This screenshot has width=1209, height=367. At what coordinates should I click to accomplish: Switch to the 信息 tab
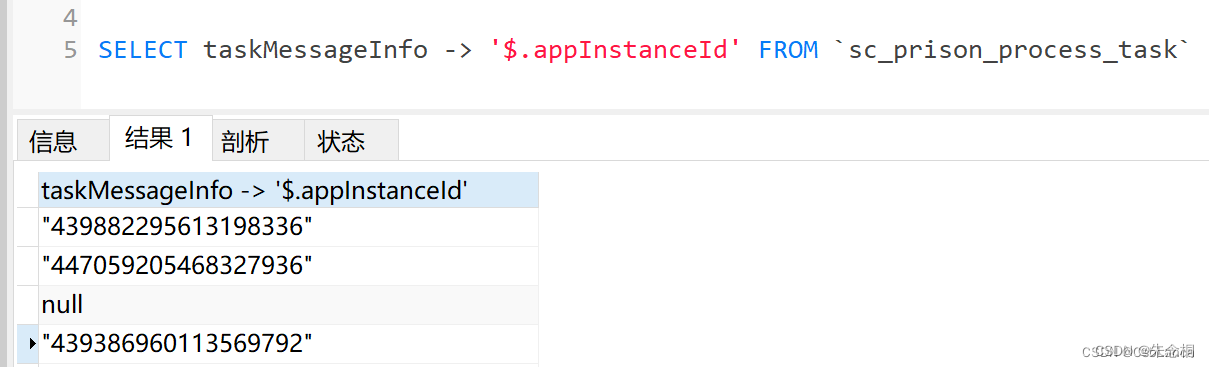(x=54, y=140)
